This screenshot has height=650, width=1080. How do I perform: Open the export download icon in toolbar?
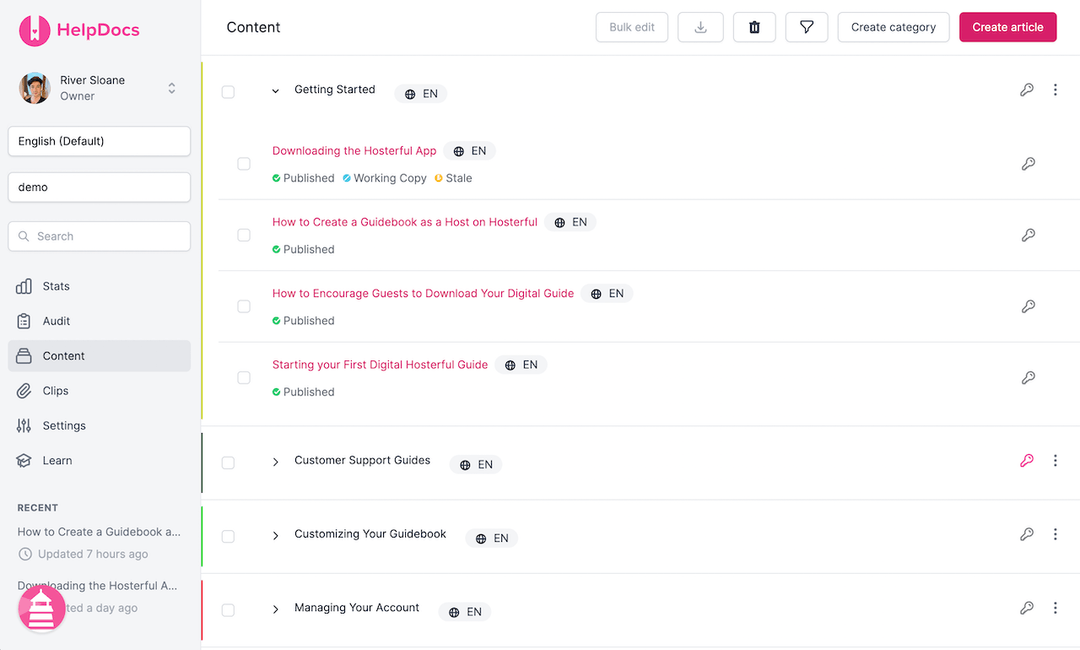700,27
